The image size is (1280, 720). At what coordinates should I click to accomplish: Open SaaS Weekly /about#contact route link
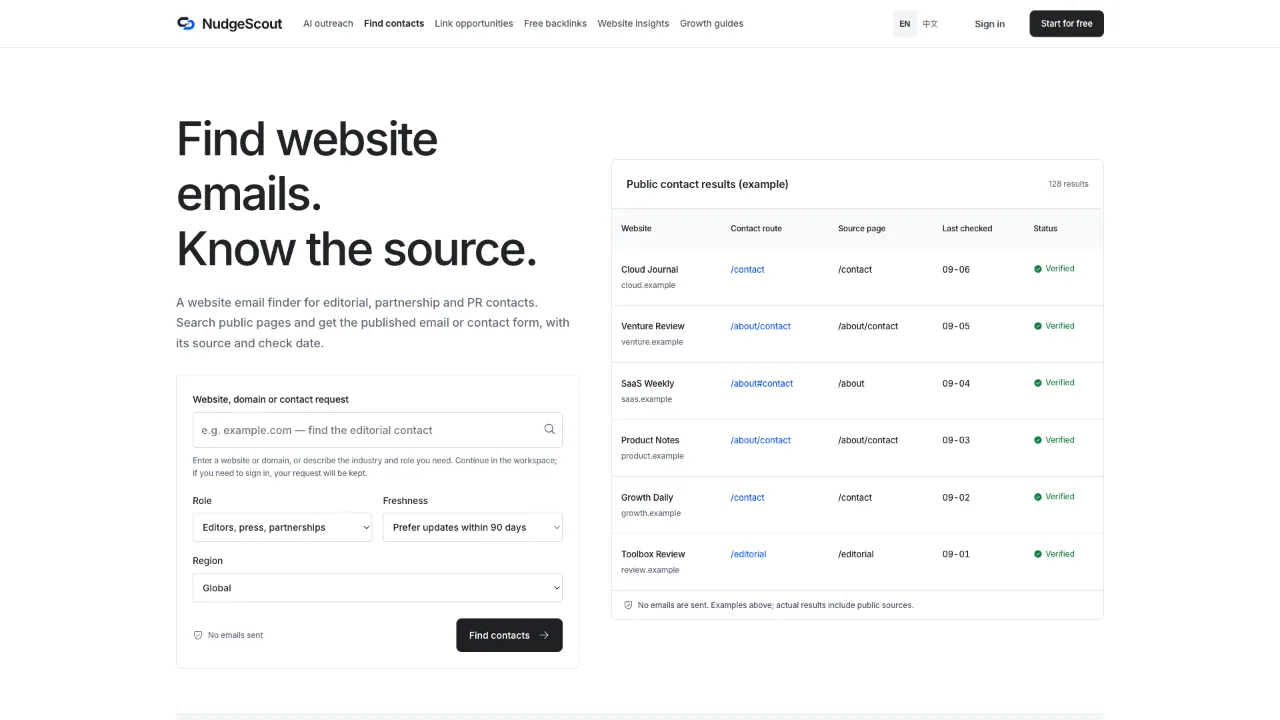762,384
